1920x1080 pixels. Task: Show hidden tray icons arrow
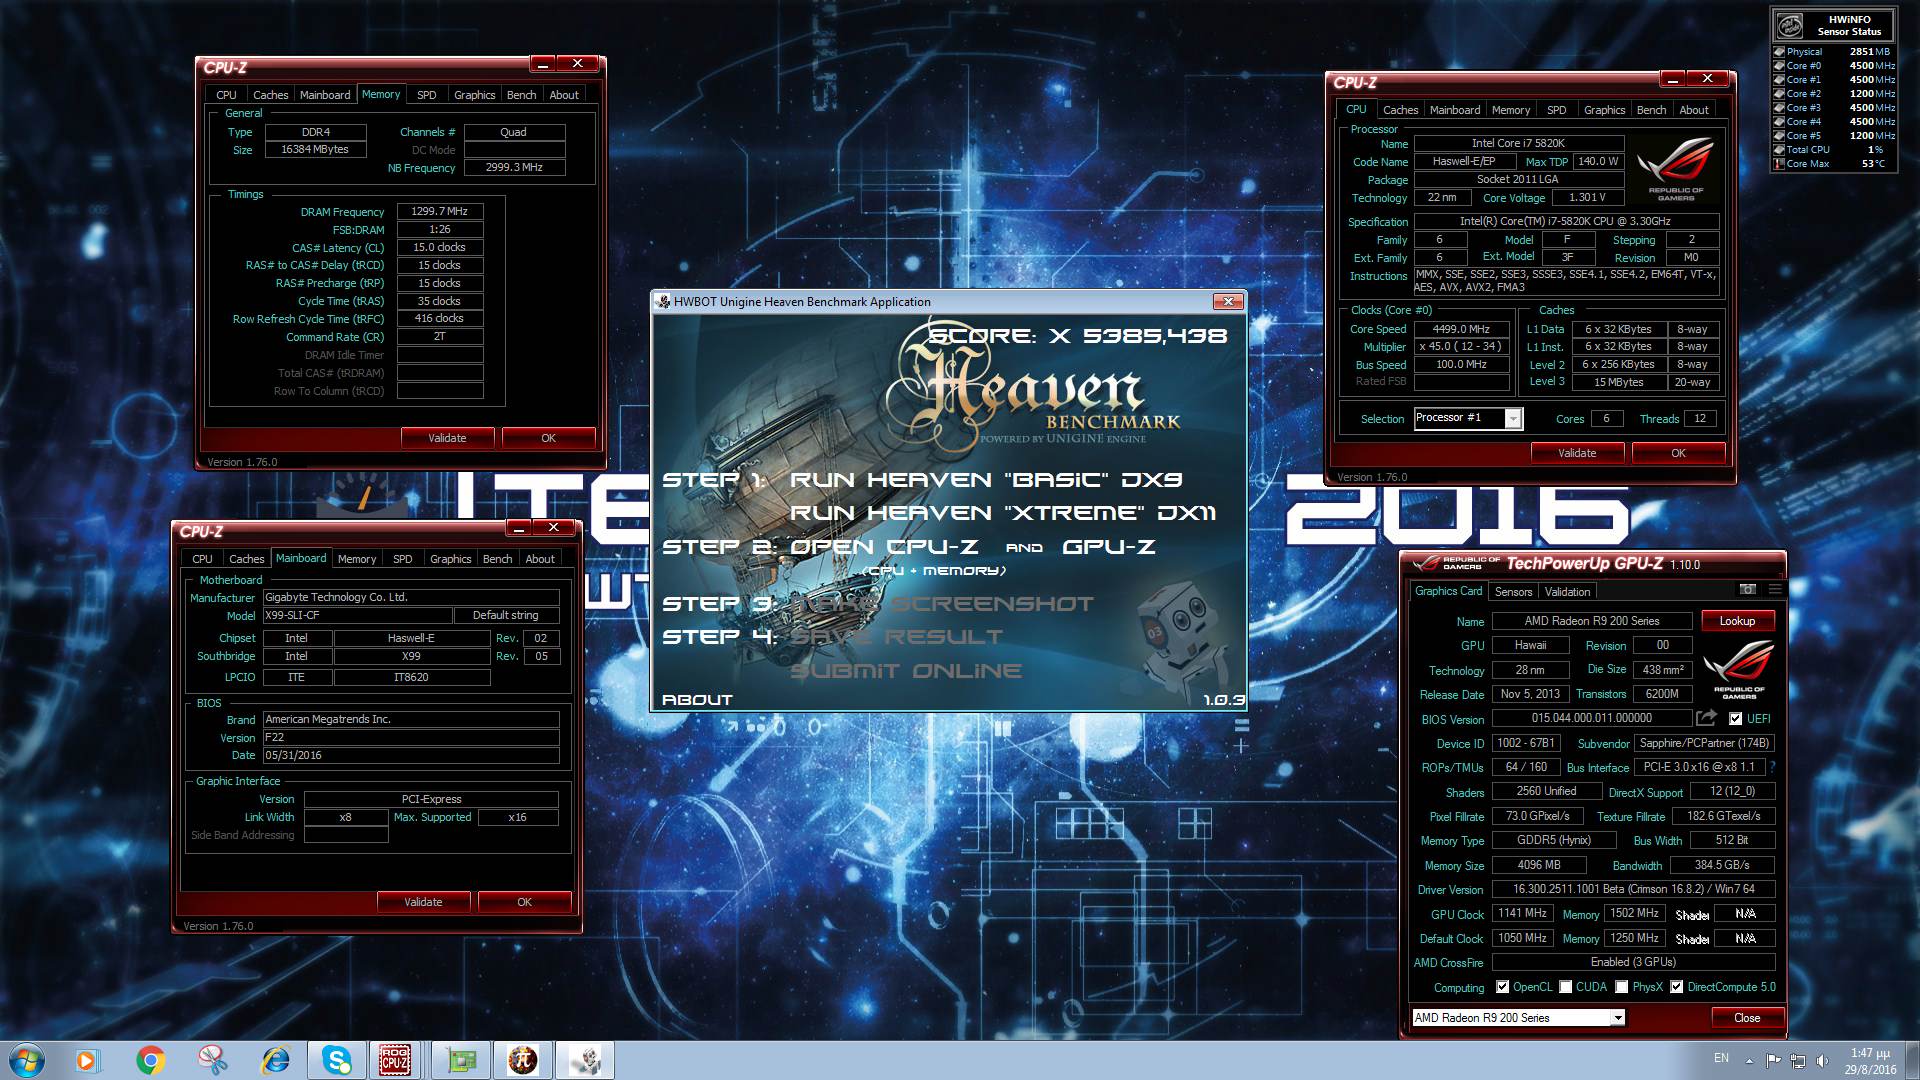pyautogui.click(x=1749, y=1061)
